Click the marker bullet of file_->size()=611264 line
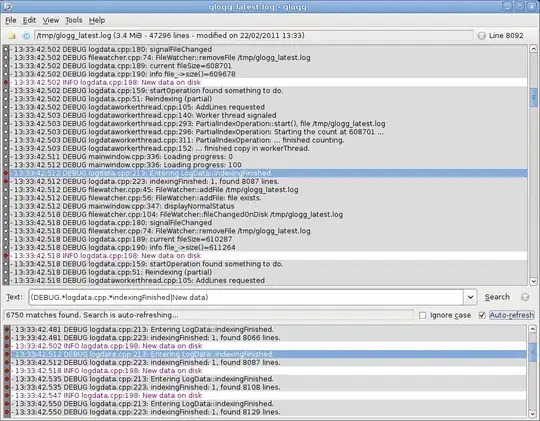 pyautogui.click(x=6, y=248)
